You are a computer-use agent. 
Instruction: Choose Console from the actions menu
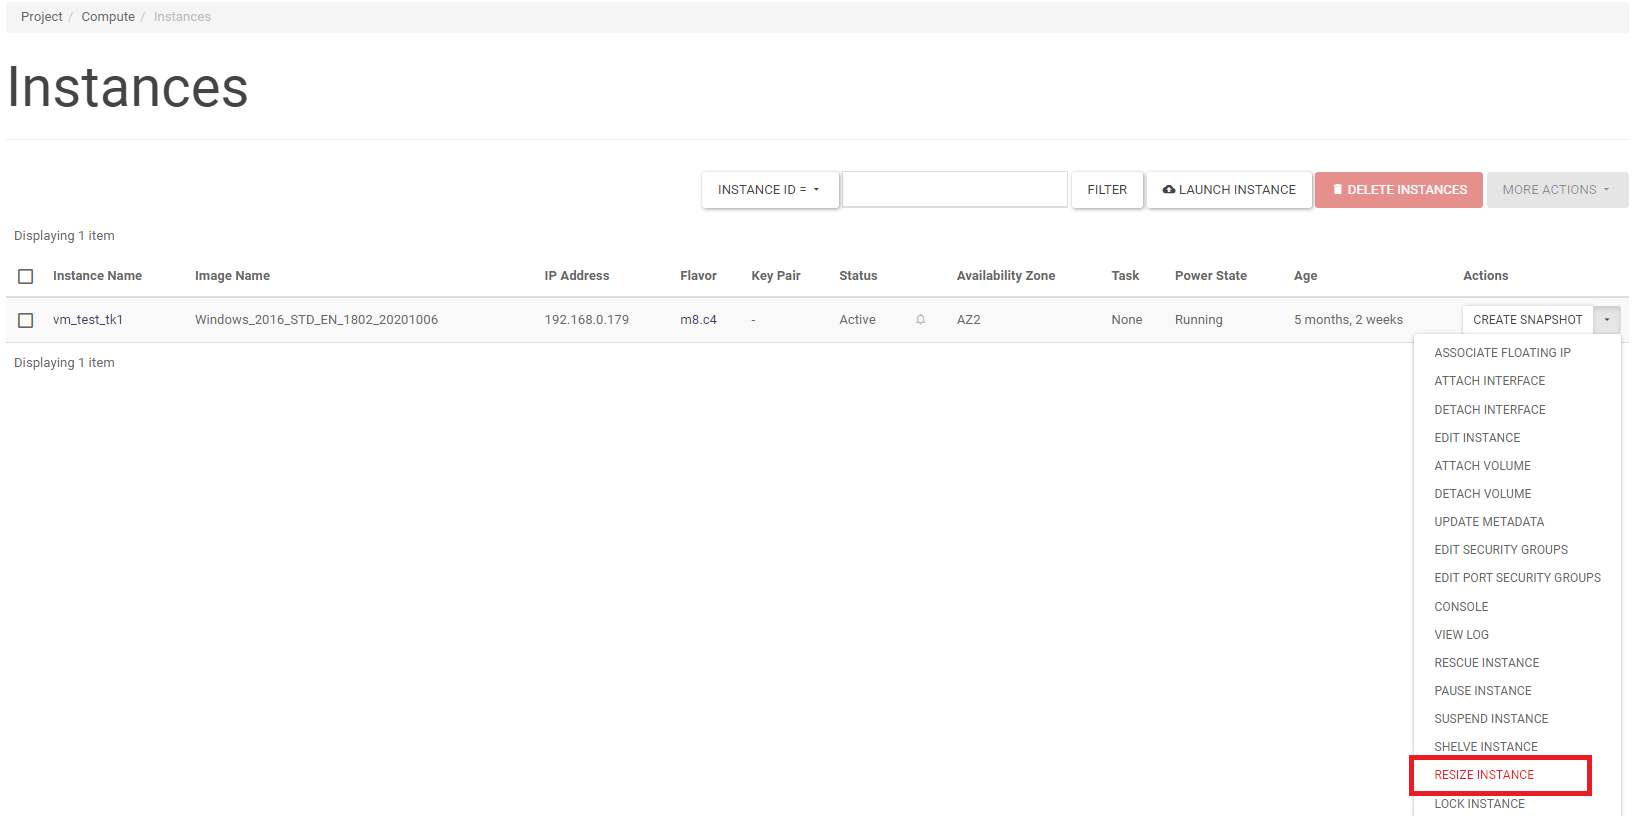[1461, 607]
